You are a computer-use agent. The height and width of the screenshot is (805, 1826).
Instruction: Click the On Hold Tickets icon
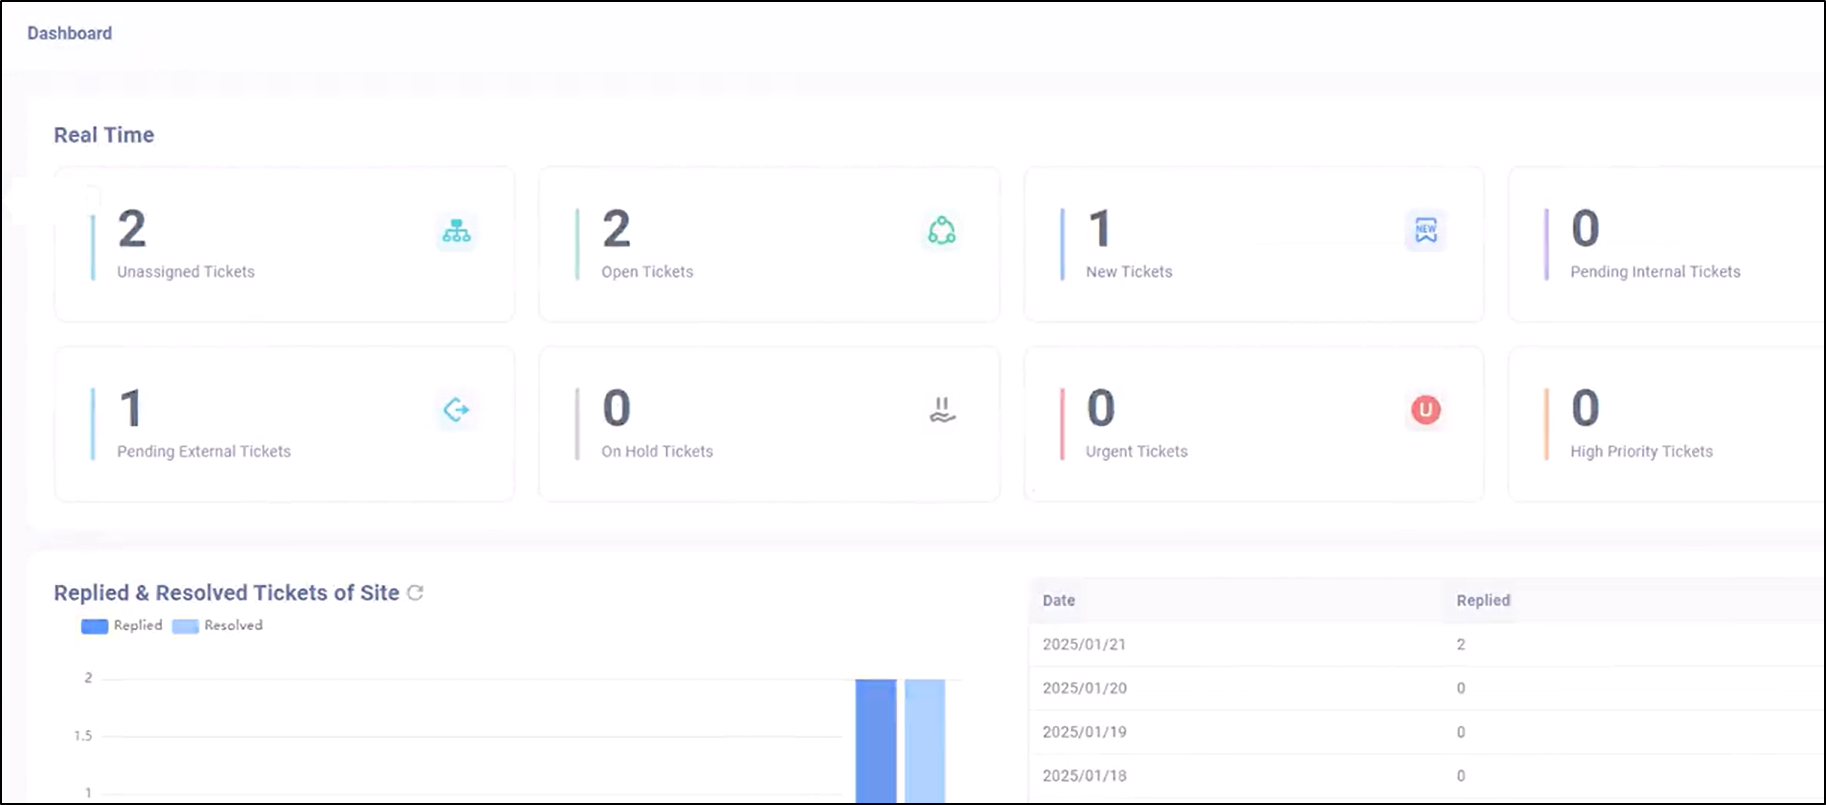click(x=941, y=410)
